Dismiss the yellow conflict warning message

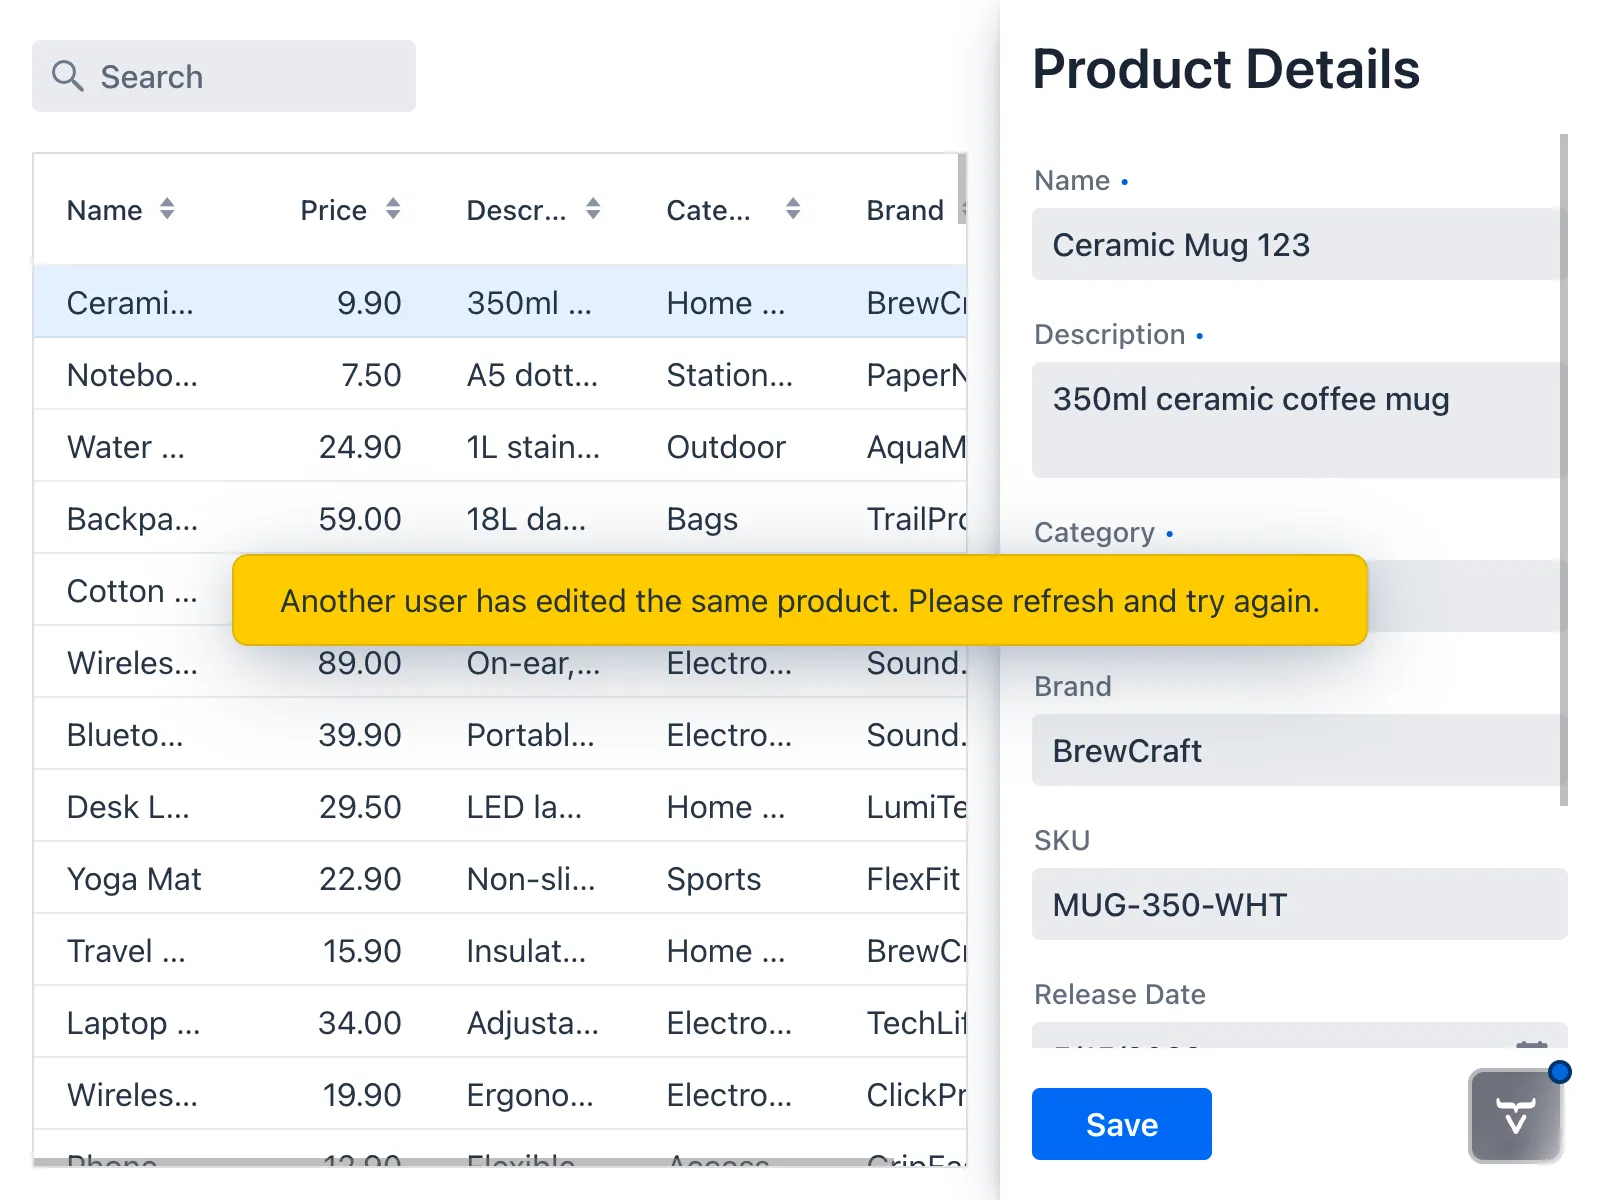[x=798, y=600]
